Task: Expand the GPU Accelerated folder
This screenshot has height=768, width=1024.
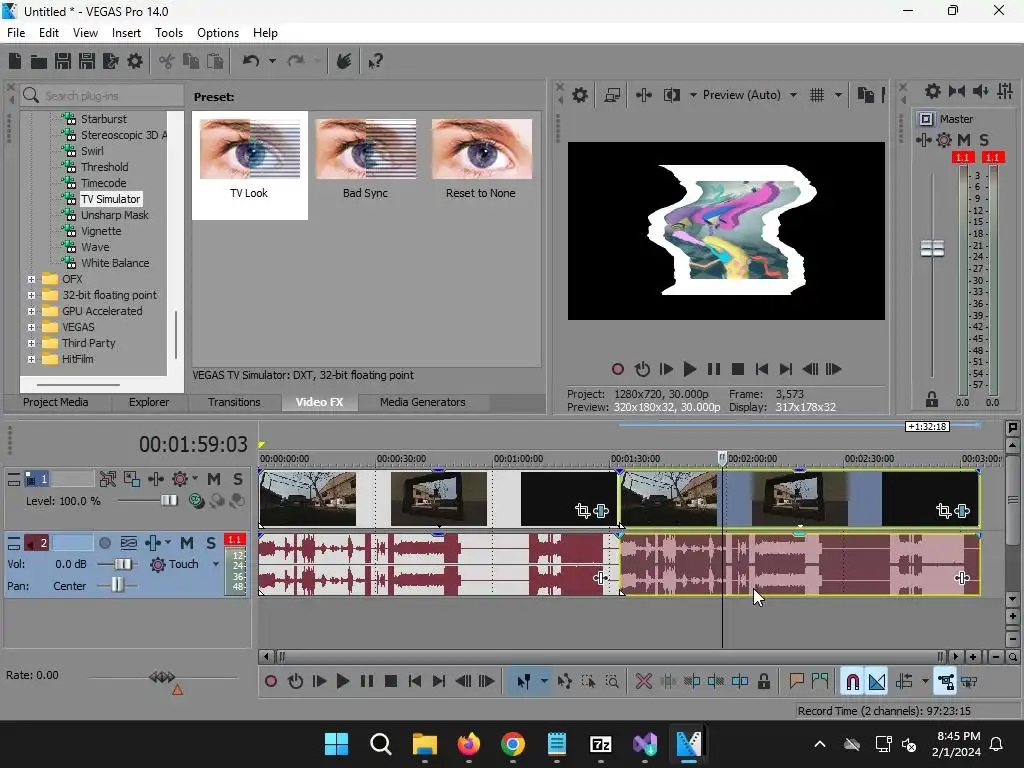Action: pos(31,312)
